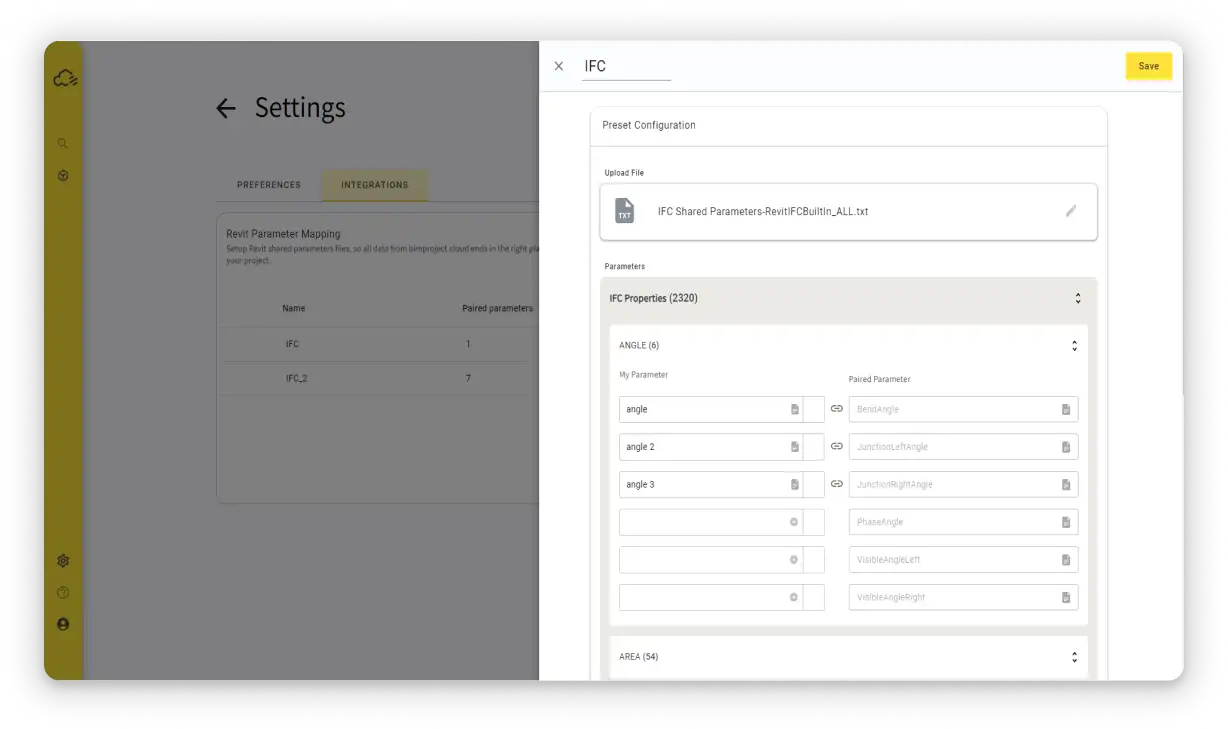Click the link icon beside JunctionLeftAngle

pos(837,446)
